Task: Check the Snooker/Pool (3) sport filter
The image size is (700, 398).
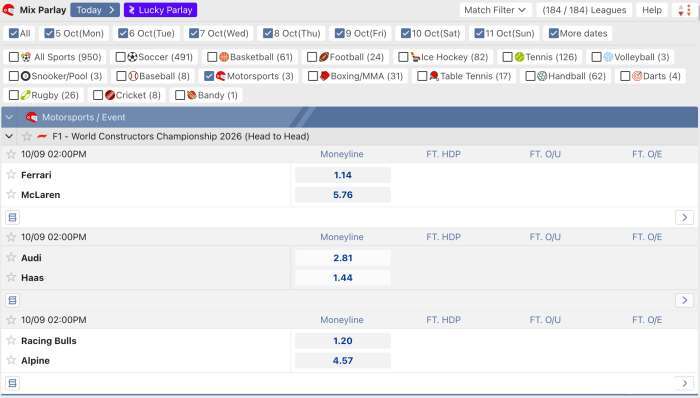Action: pyautogui.click(x=14, y=76)
